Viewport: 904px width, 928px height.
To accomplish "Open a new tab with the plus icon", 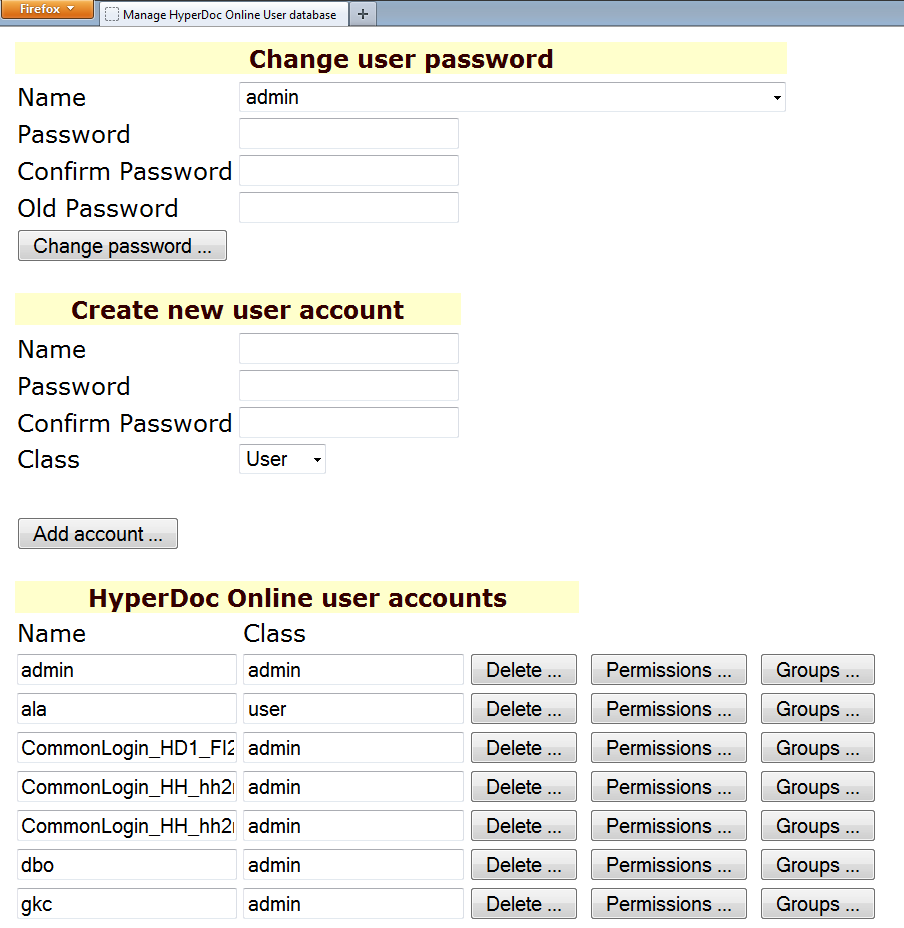I will [x=363, y=14].
